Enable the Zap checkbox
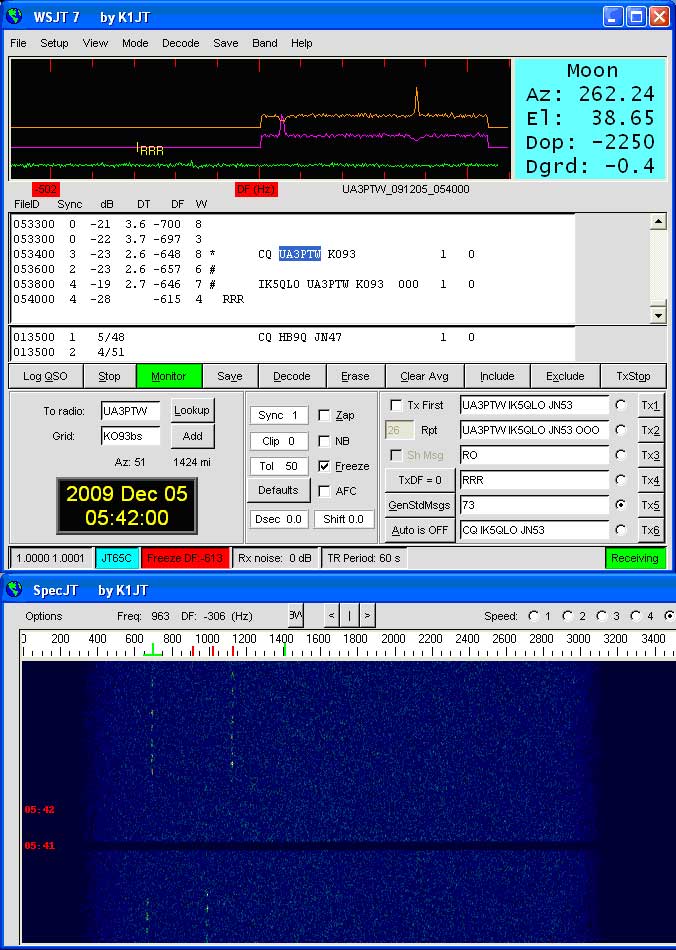The height and width of the screenshot is (950, 676). pos(325,415)
